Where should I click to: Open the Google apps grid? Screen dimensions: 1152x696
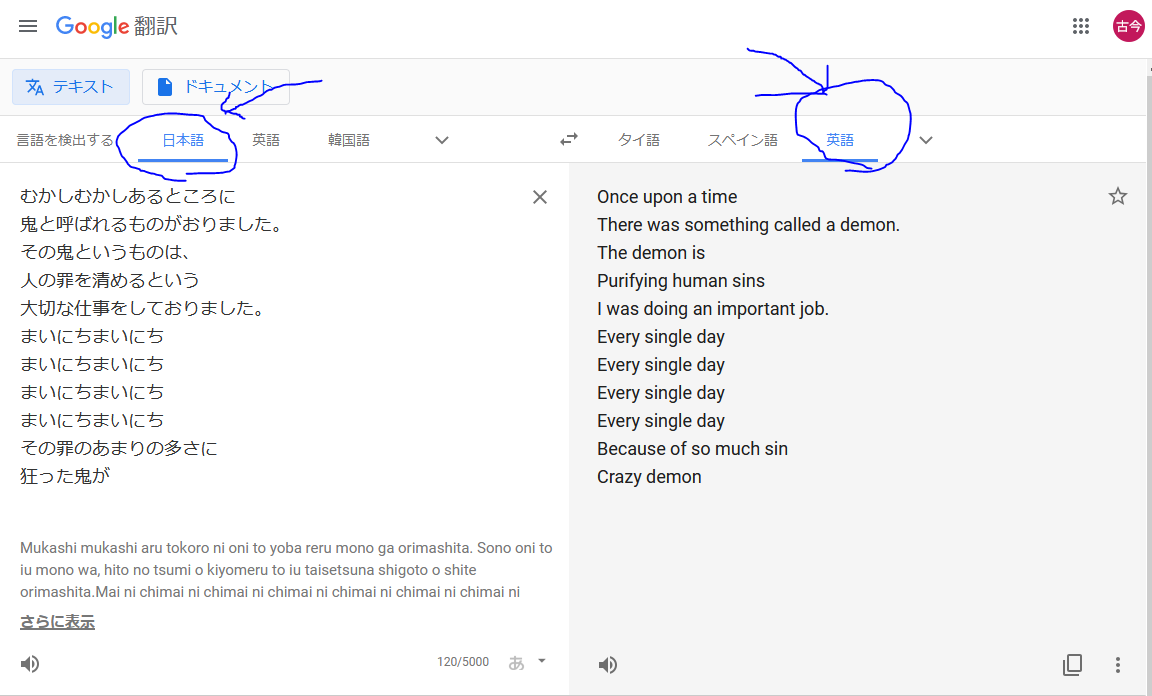[x=1080, y=26]
